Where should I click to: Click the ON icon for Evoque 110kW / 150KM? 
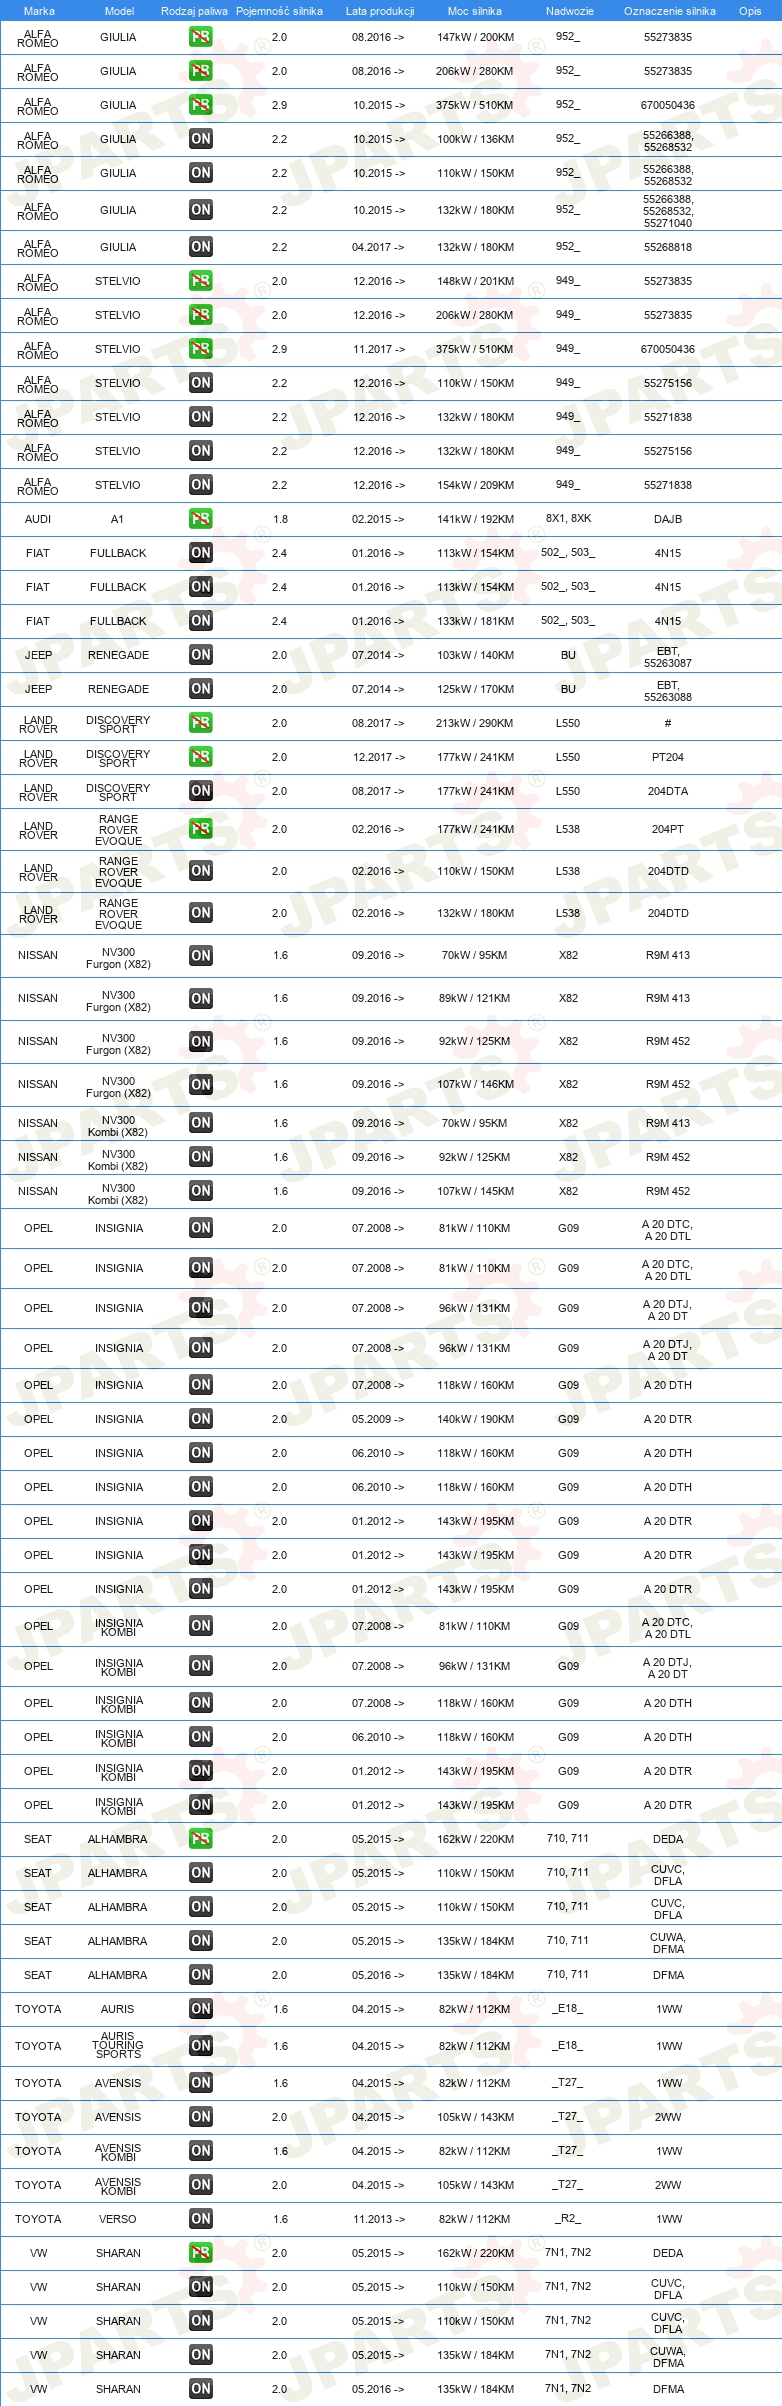click(x=201, y=871)
